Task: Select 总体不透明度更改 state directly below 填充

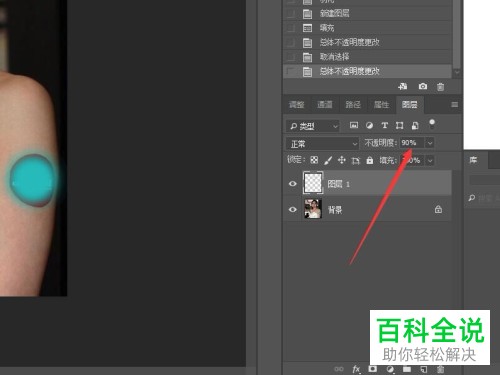Action: (x=368, y=43)
